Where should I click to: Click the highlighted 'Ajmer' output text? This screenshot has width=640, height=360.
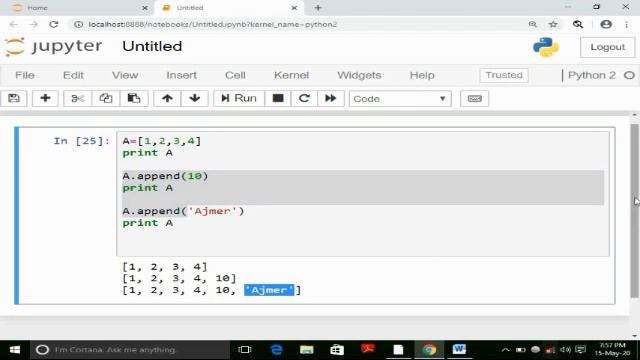click(x=269, y=290)
